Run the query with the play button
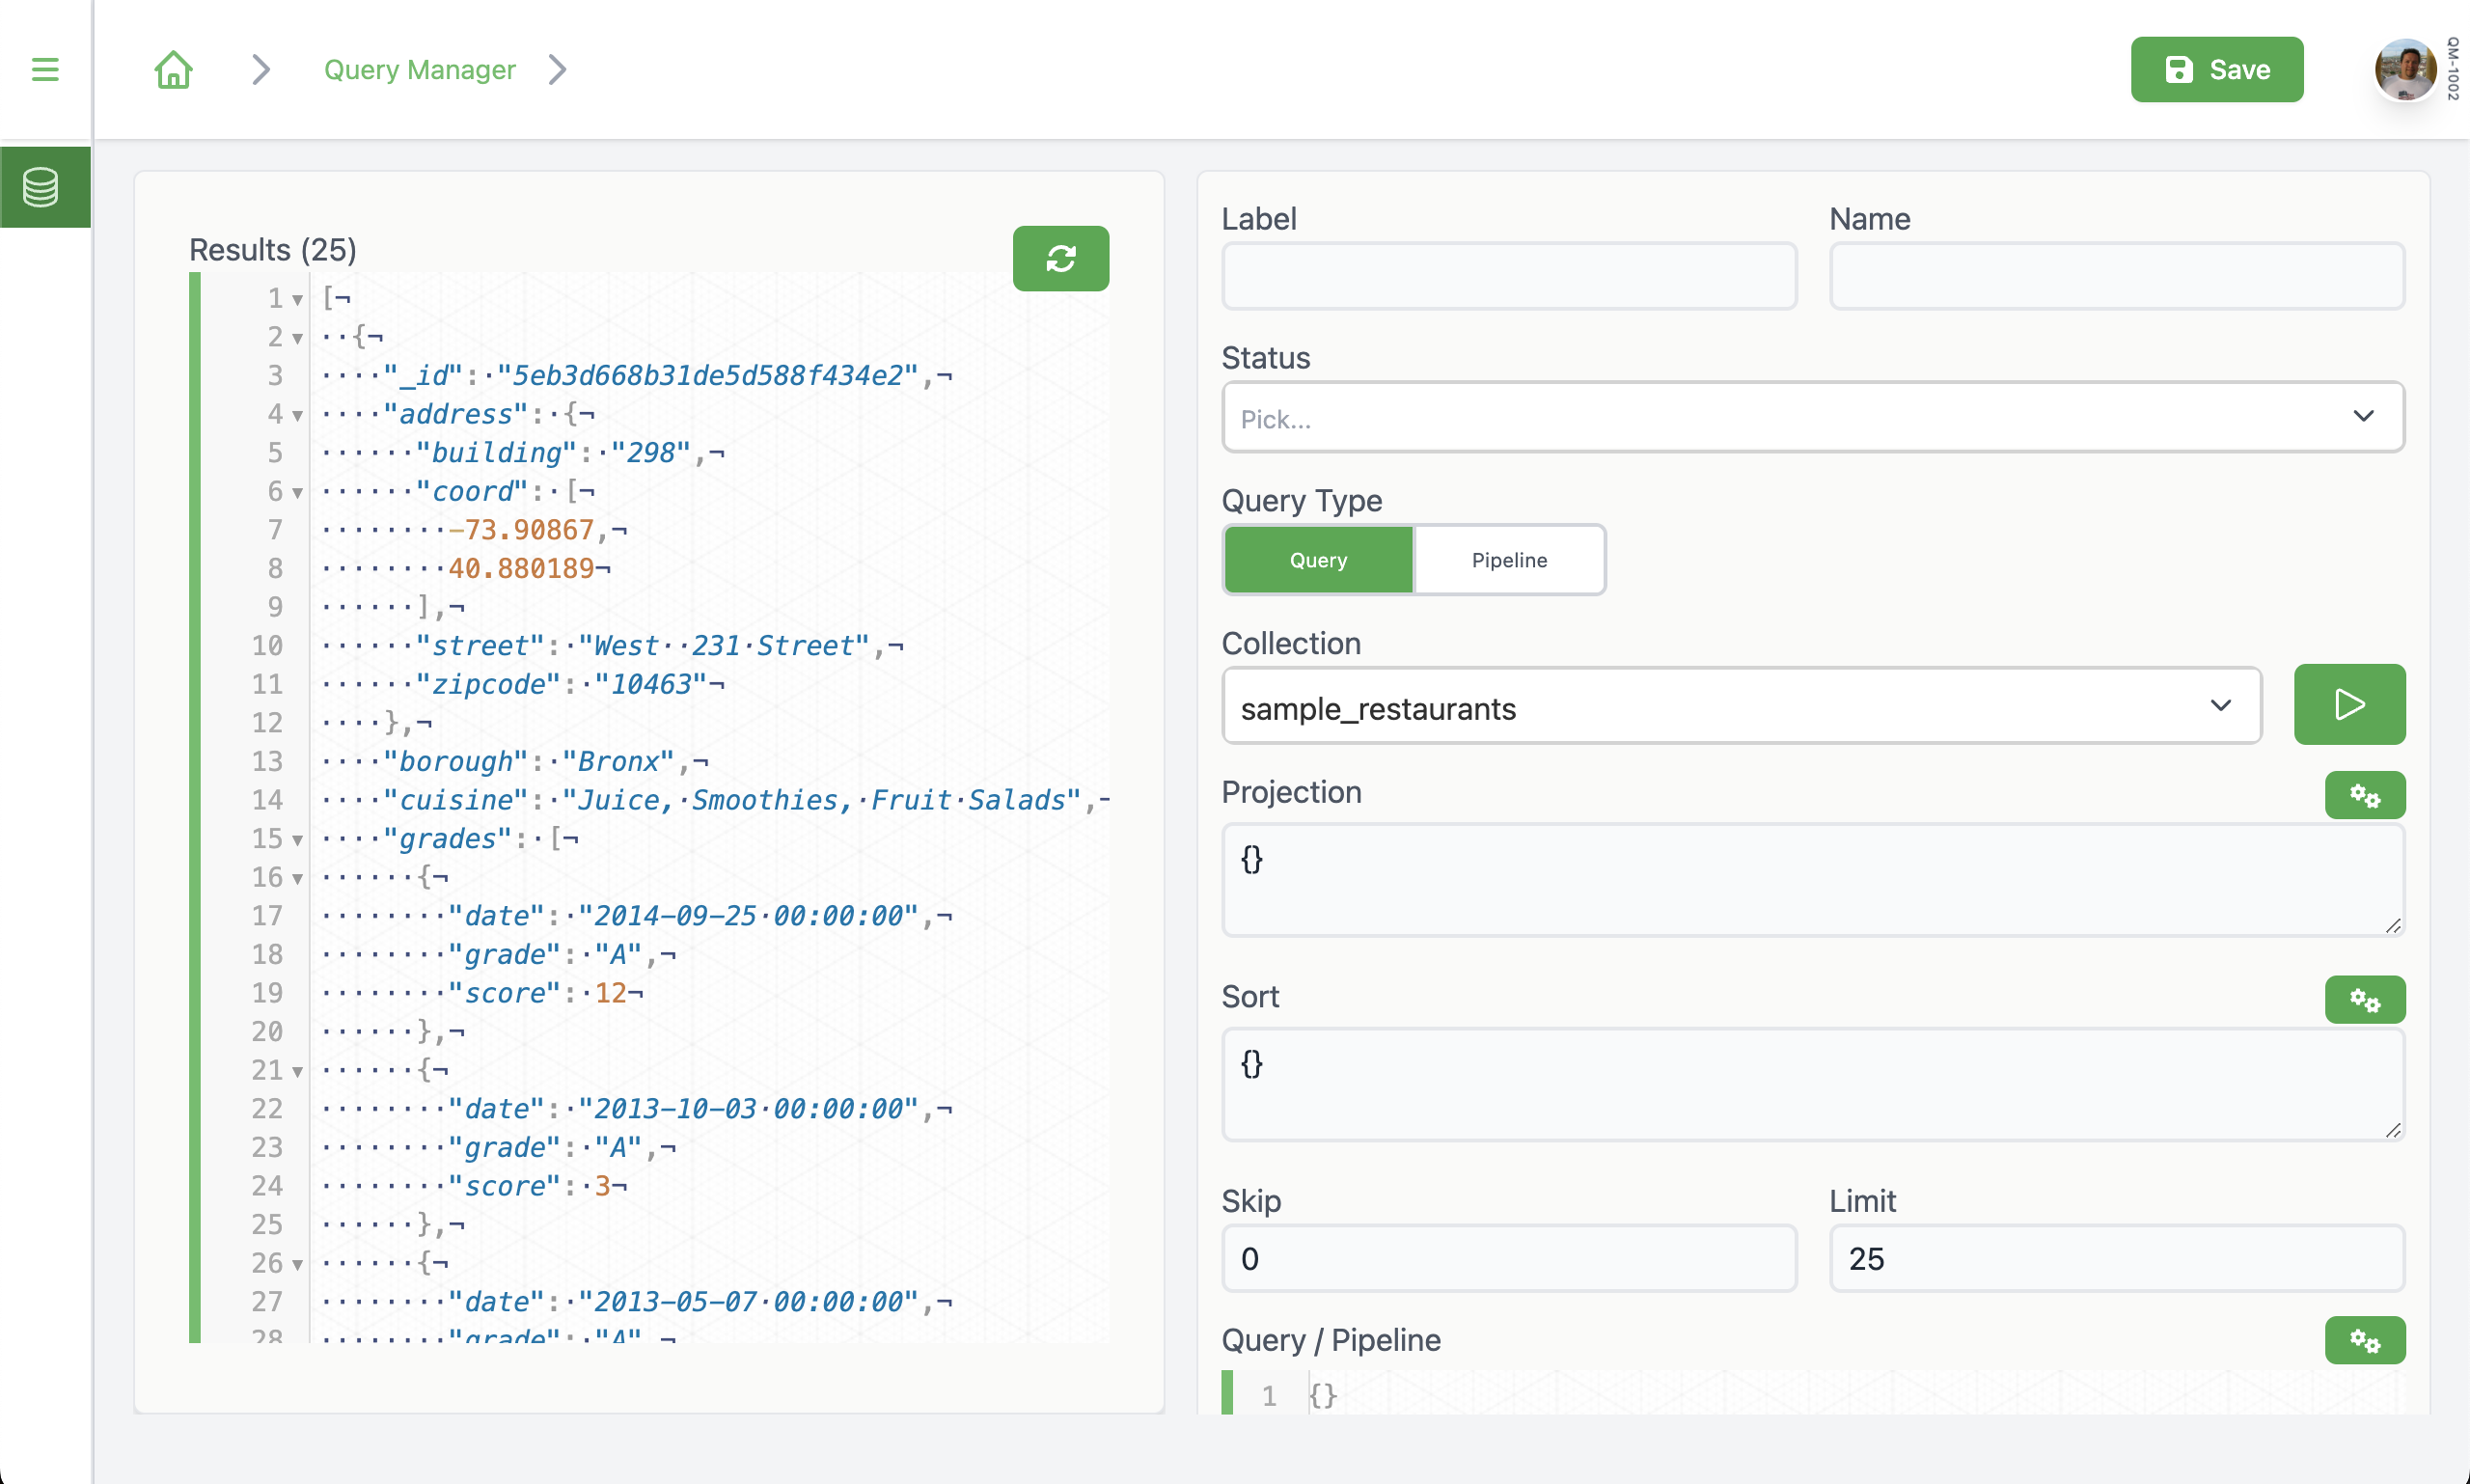Viewport: 2470px width, 1484px height. [x=2348, y=704]
